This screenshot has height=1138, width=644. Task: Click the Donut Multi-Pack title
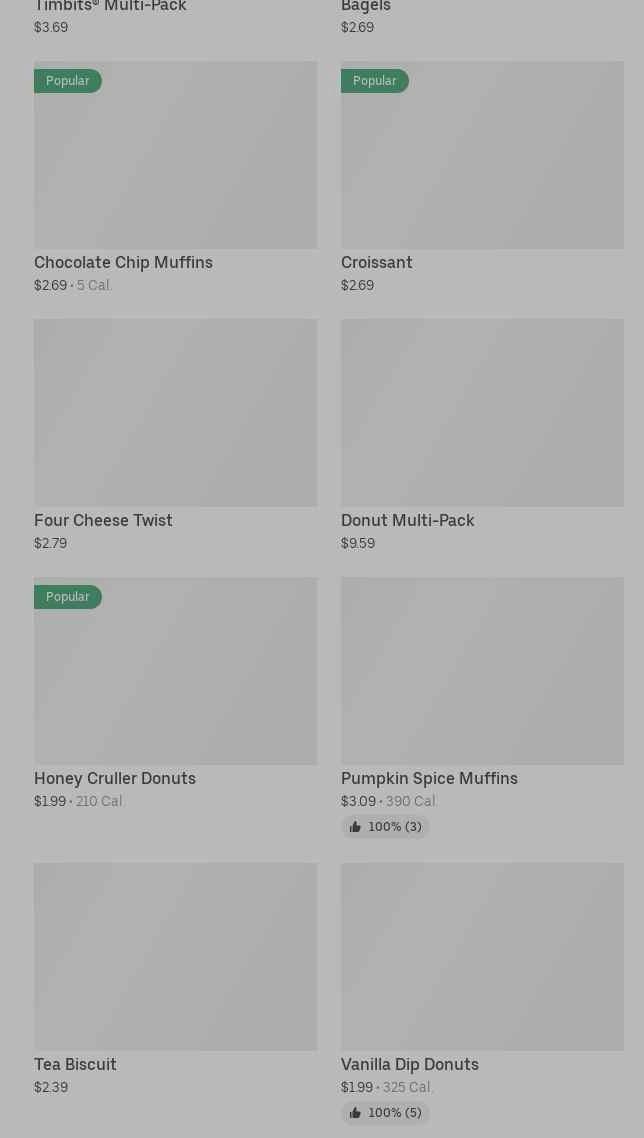click(x=407, y=520)
